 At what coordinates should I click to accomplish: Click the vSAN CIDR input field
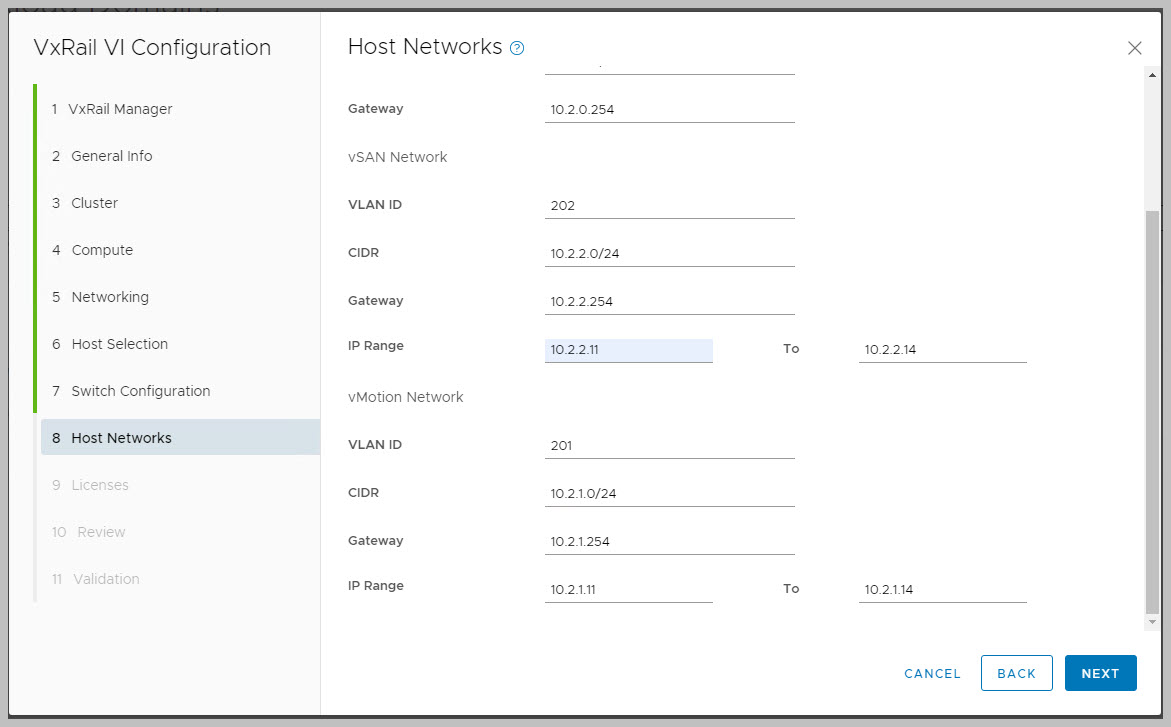coord(669,253)
